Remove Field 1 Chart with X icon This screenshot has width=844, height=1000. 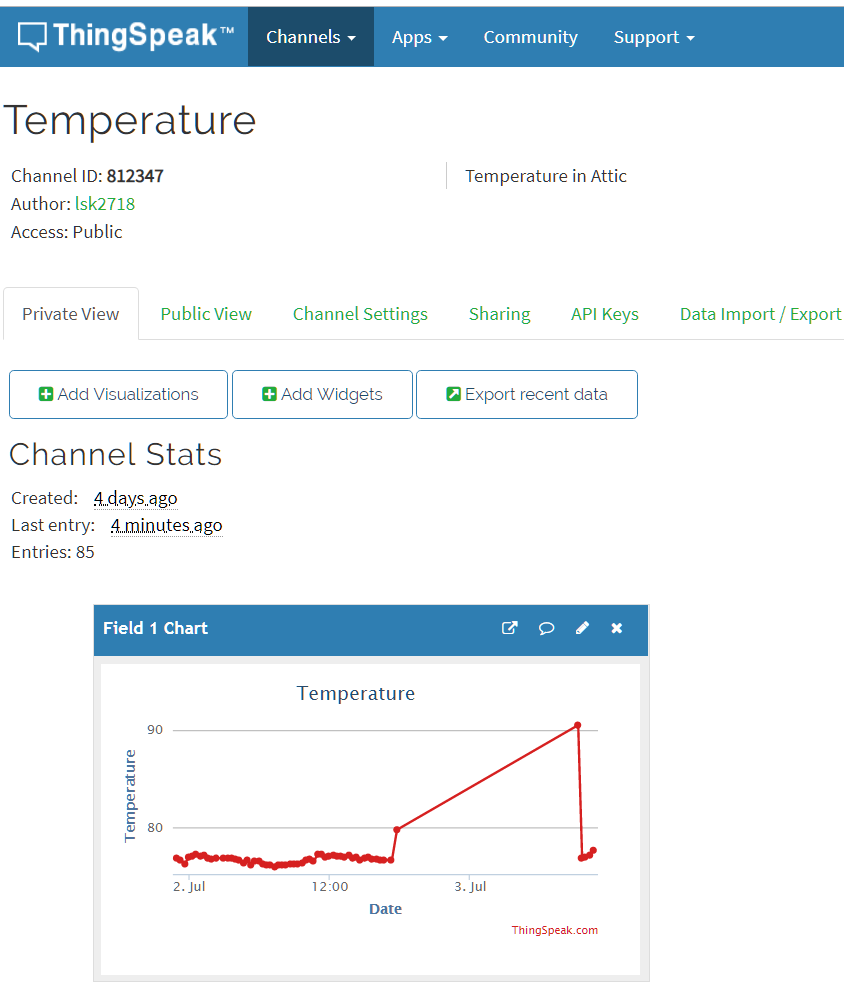coord(617,628)
